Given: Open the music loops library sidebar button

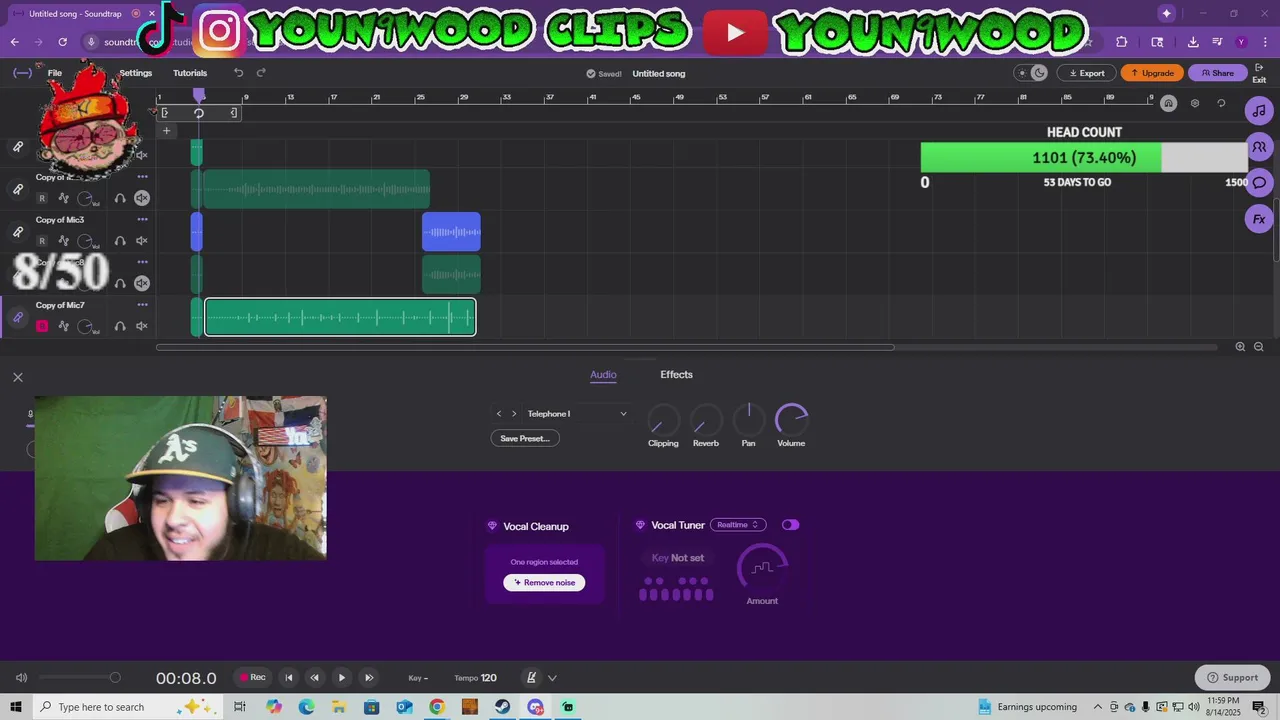Looking at the screenshot, I should [1259, 111].
